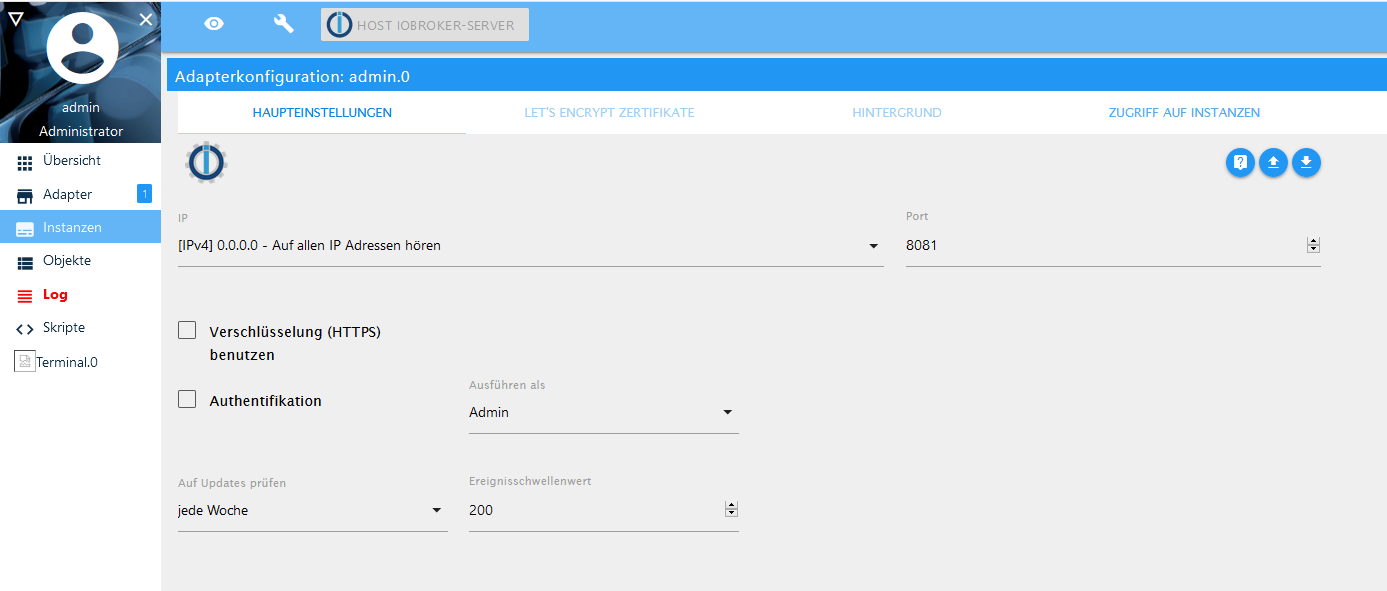Enable the Verschlüsselung (HTTPS) benutzen checkbox

click(x=187, y=330)
